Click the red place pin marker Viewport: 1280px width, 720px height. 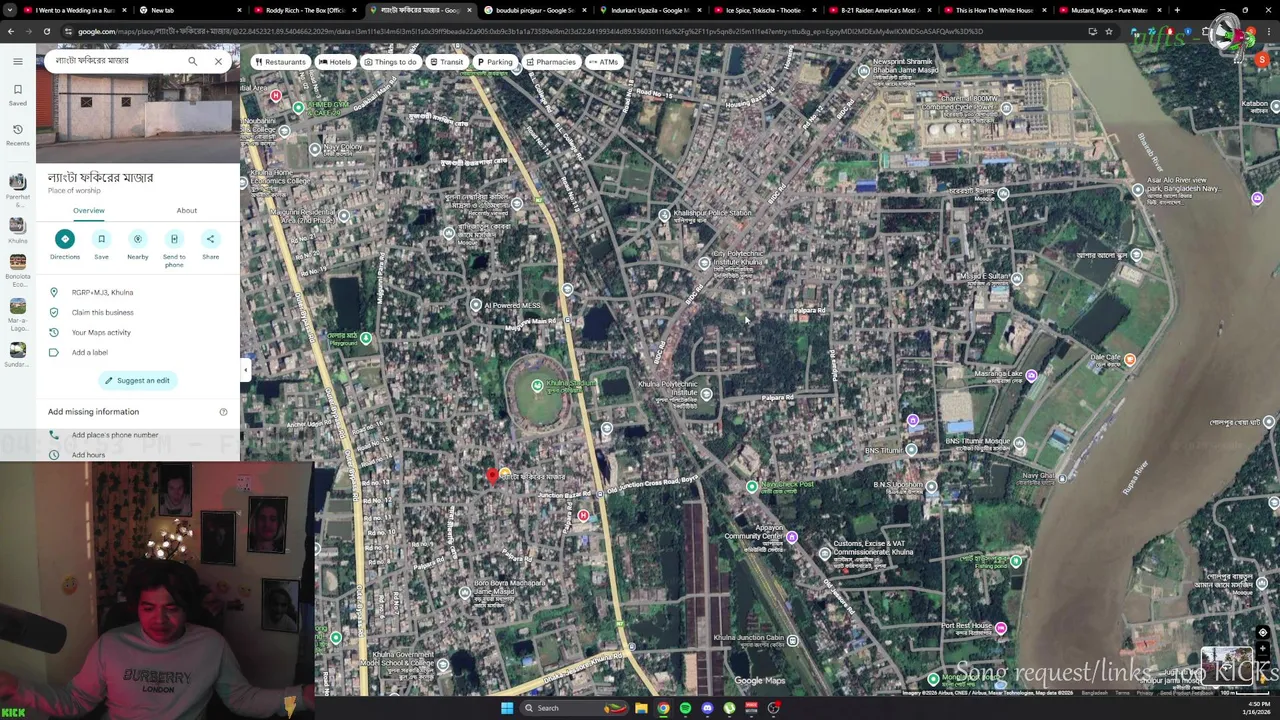pos(491,477)
